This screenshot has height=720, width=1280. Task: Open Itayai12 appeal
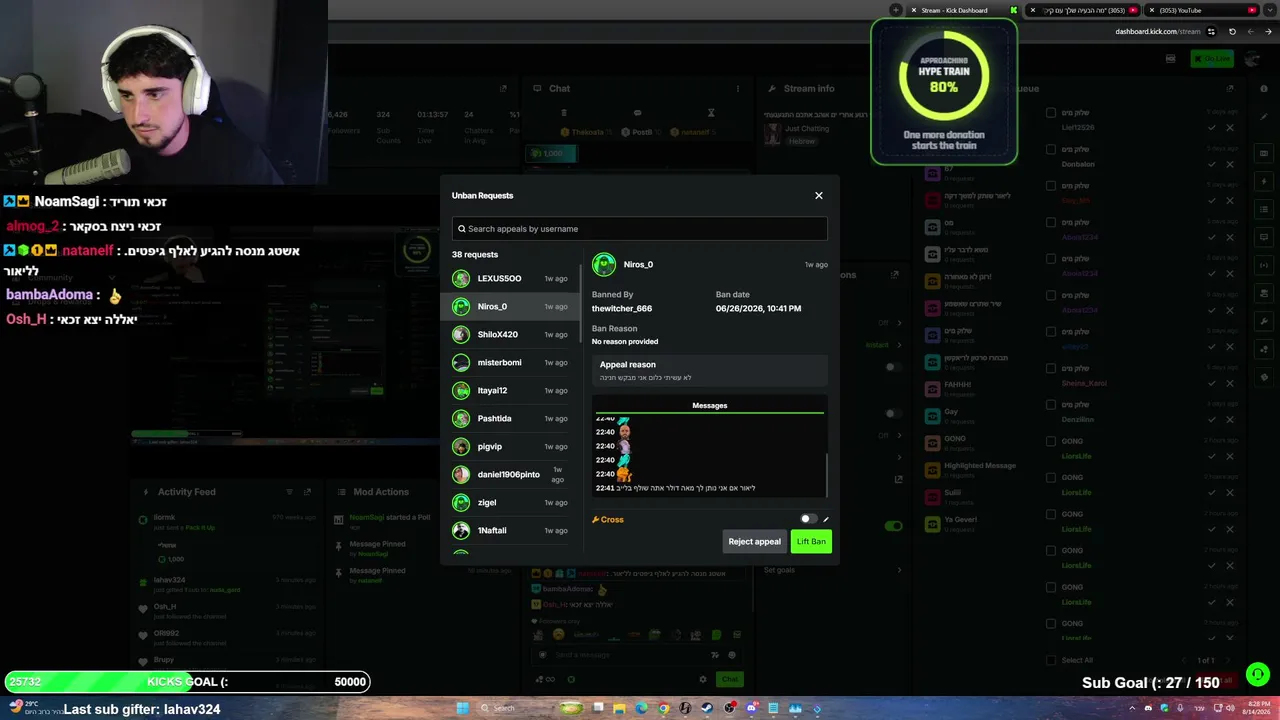point(510,391)
